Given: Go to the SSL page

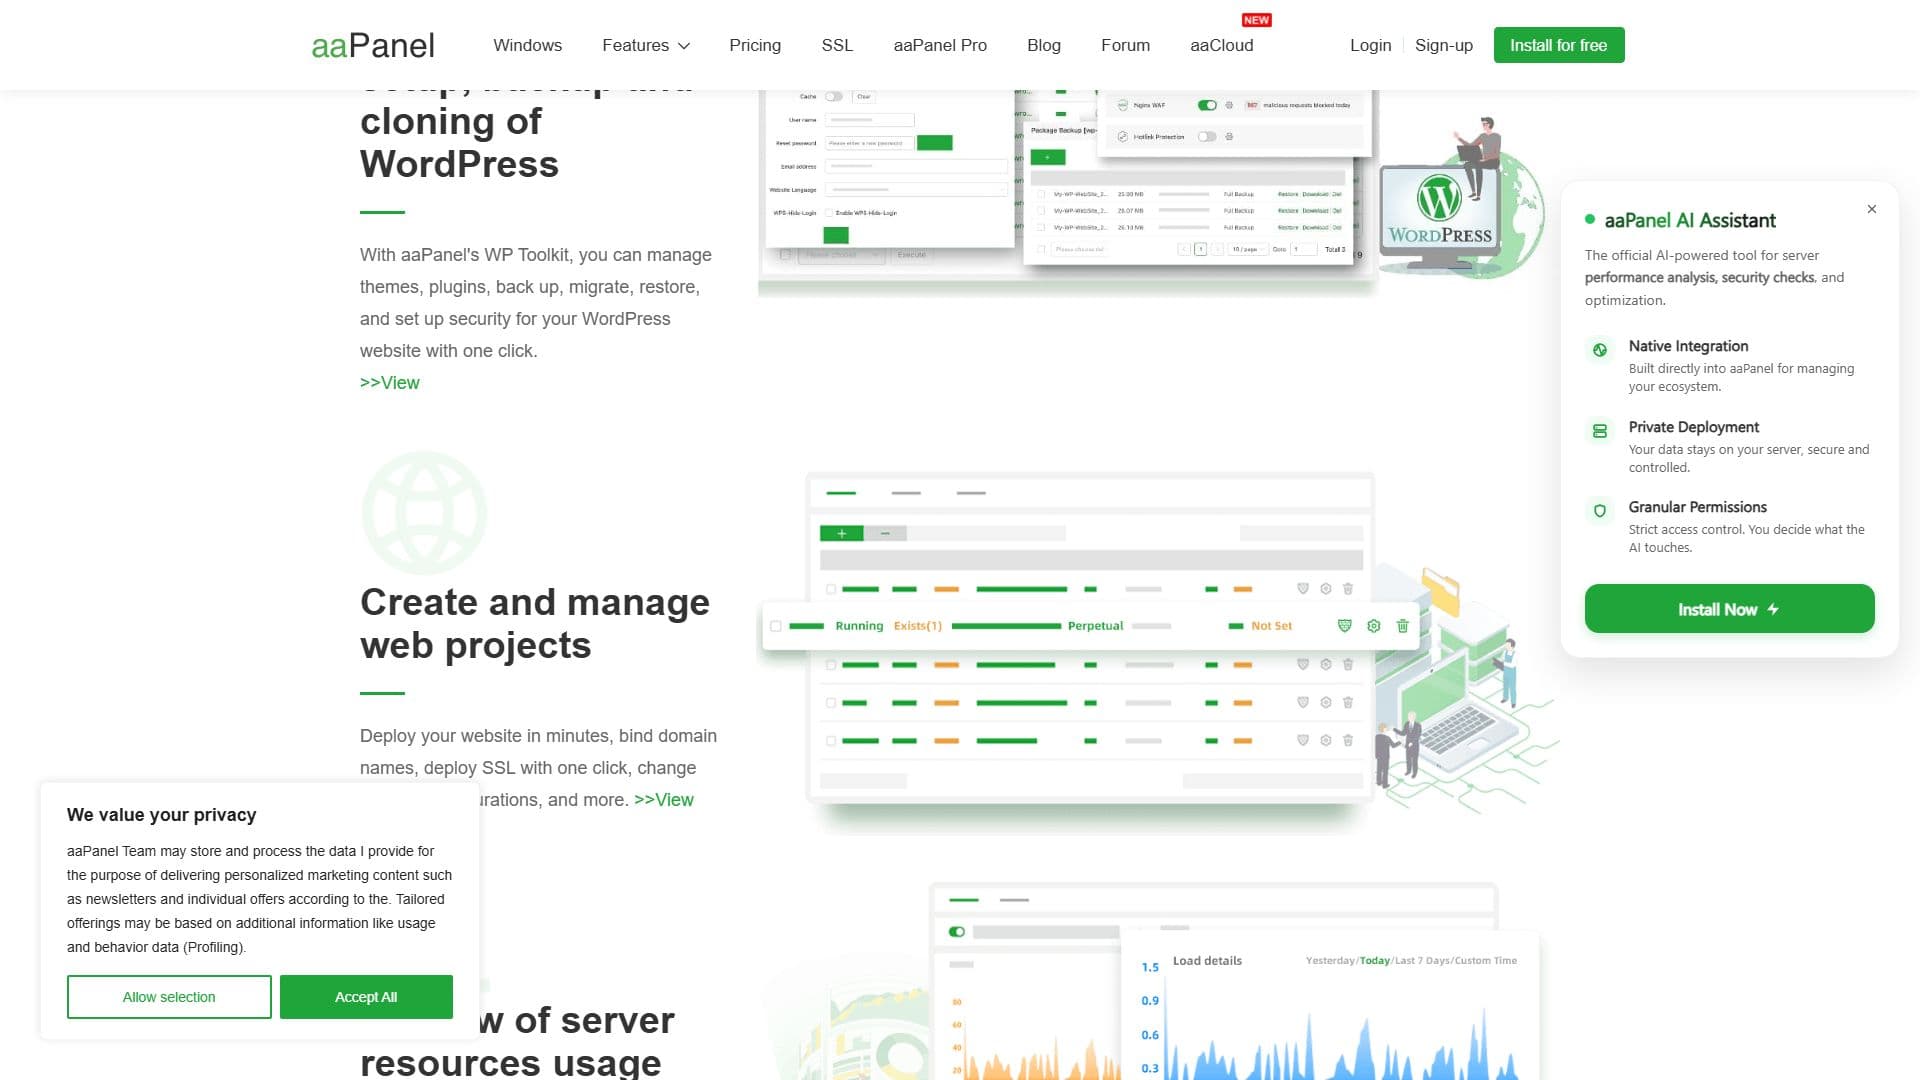Looking at the screenshot, I should (837, 45).
